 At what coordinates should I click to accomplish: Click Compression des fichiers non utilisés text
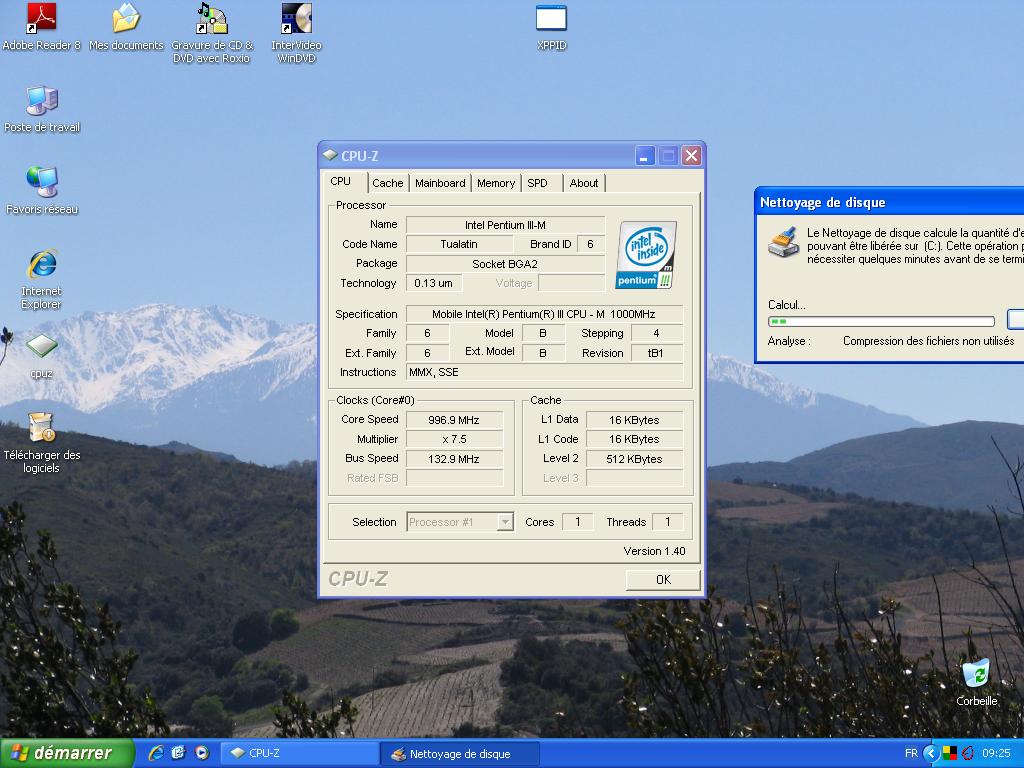pyautogui.click(x=928, y=341)
